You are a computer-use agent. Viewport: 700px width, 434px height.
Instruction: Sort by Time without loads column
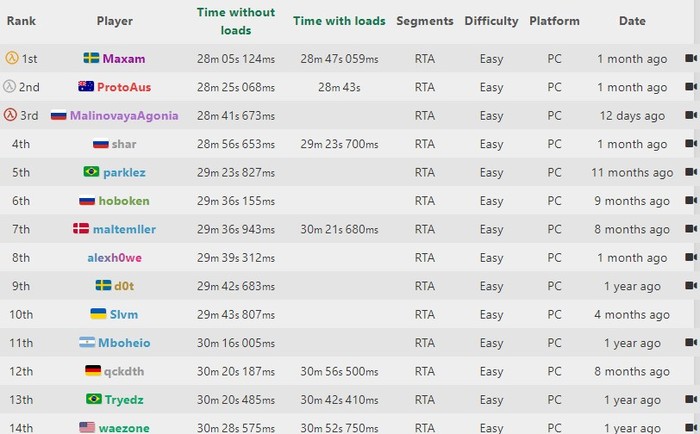235,21
